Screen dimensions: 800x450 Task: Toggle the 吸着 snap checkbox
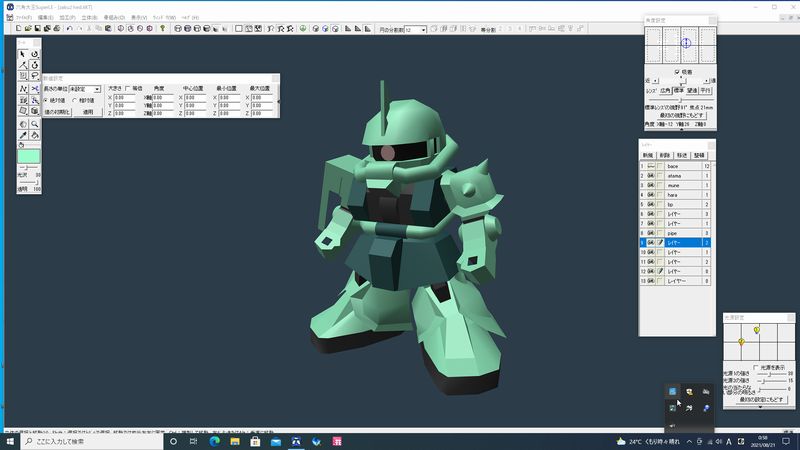[677, 72]
